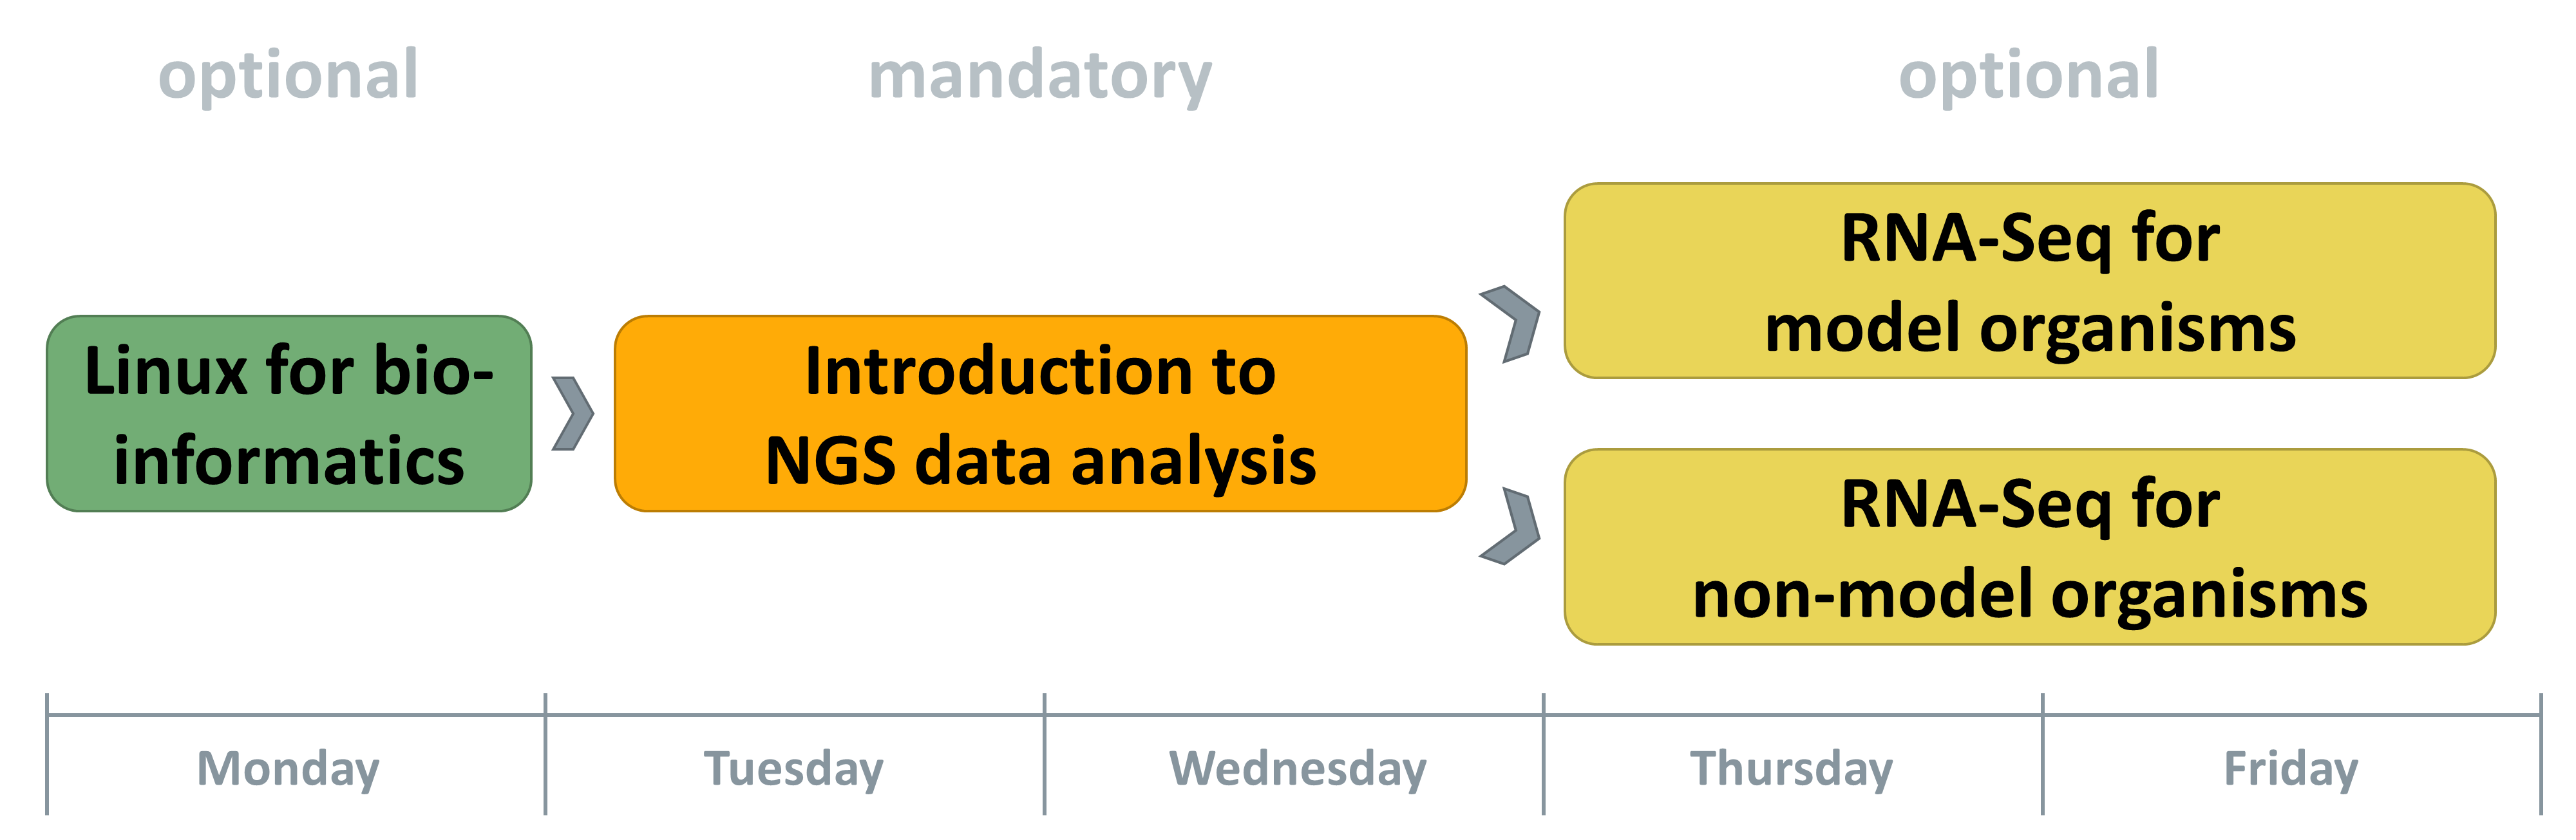
Task: Select the Tuesday label on timeline
Action: click(794, 770)
